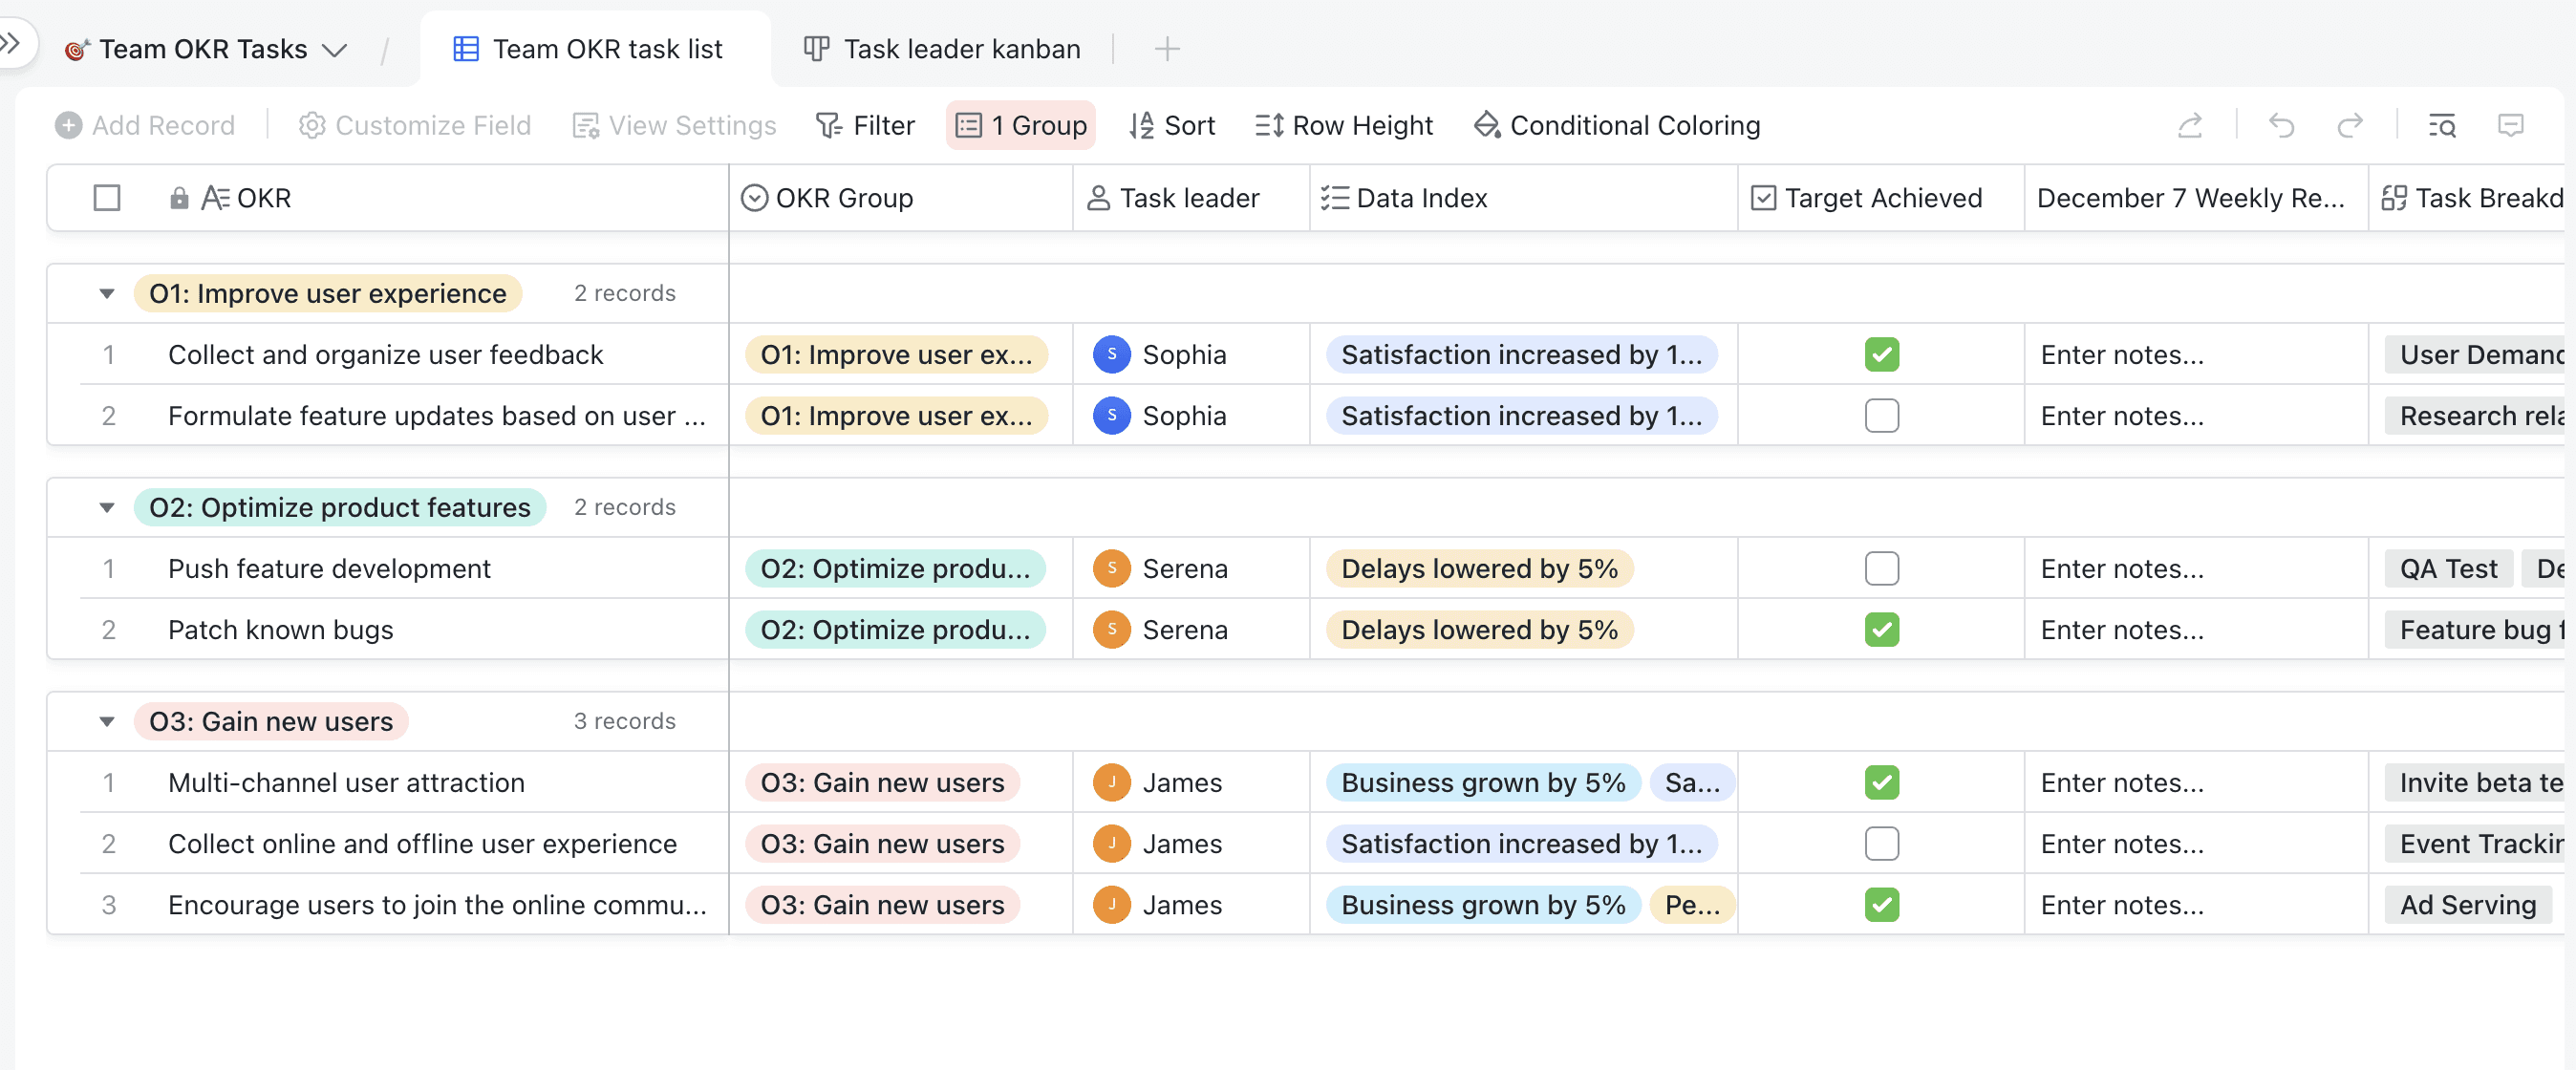The image size is (2576, 1070).
Task: Collapse the O3: Gain new users group
Action: (107, 721)
